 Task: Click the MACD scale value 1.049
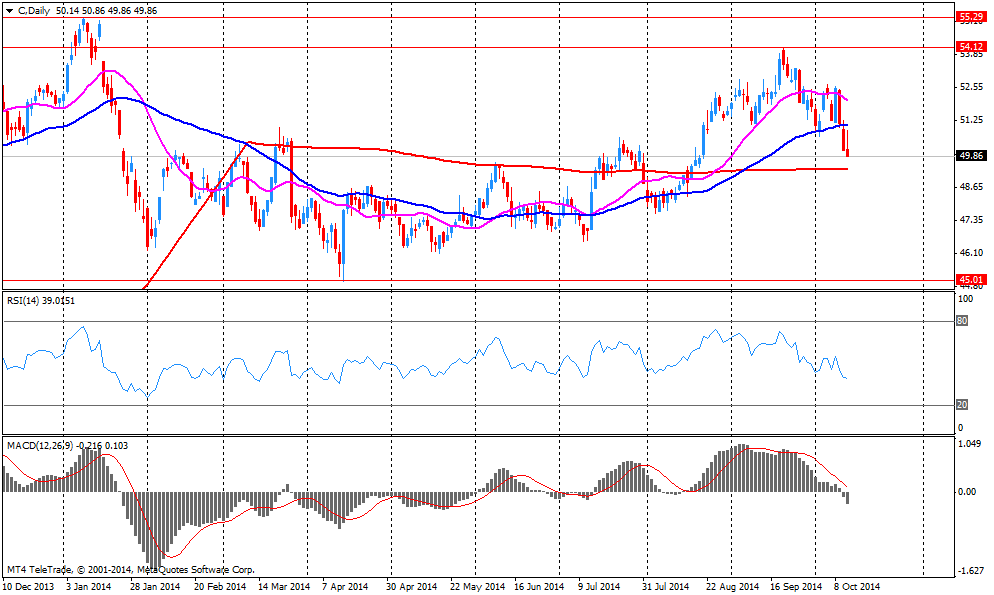(x=970, y=444)
